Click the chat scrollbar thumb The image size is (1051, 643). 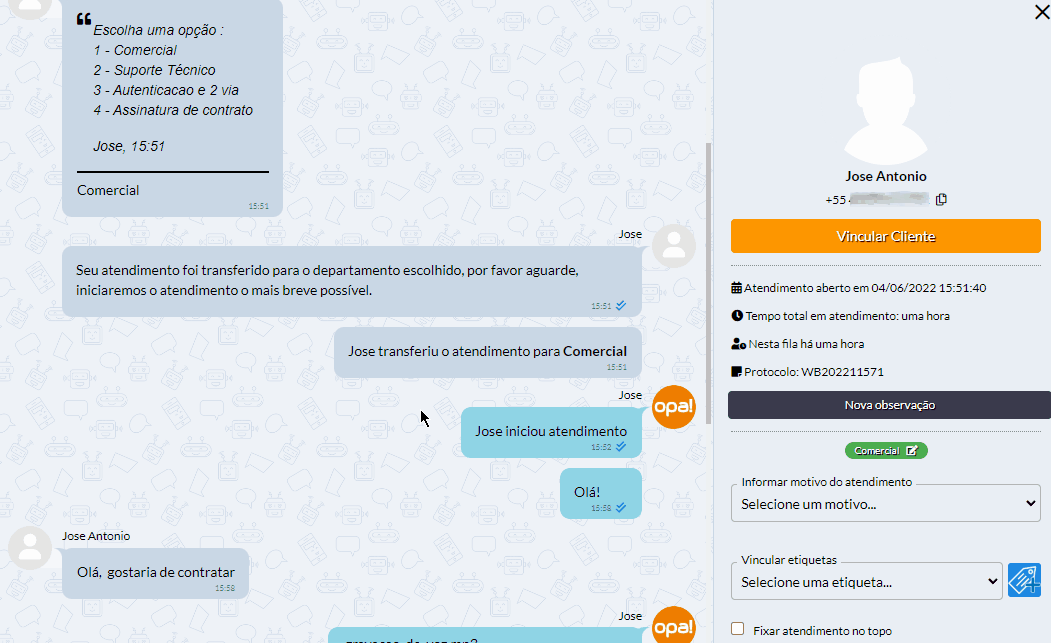(708, 283)
